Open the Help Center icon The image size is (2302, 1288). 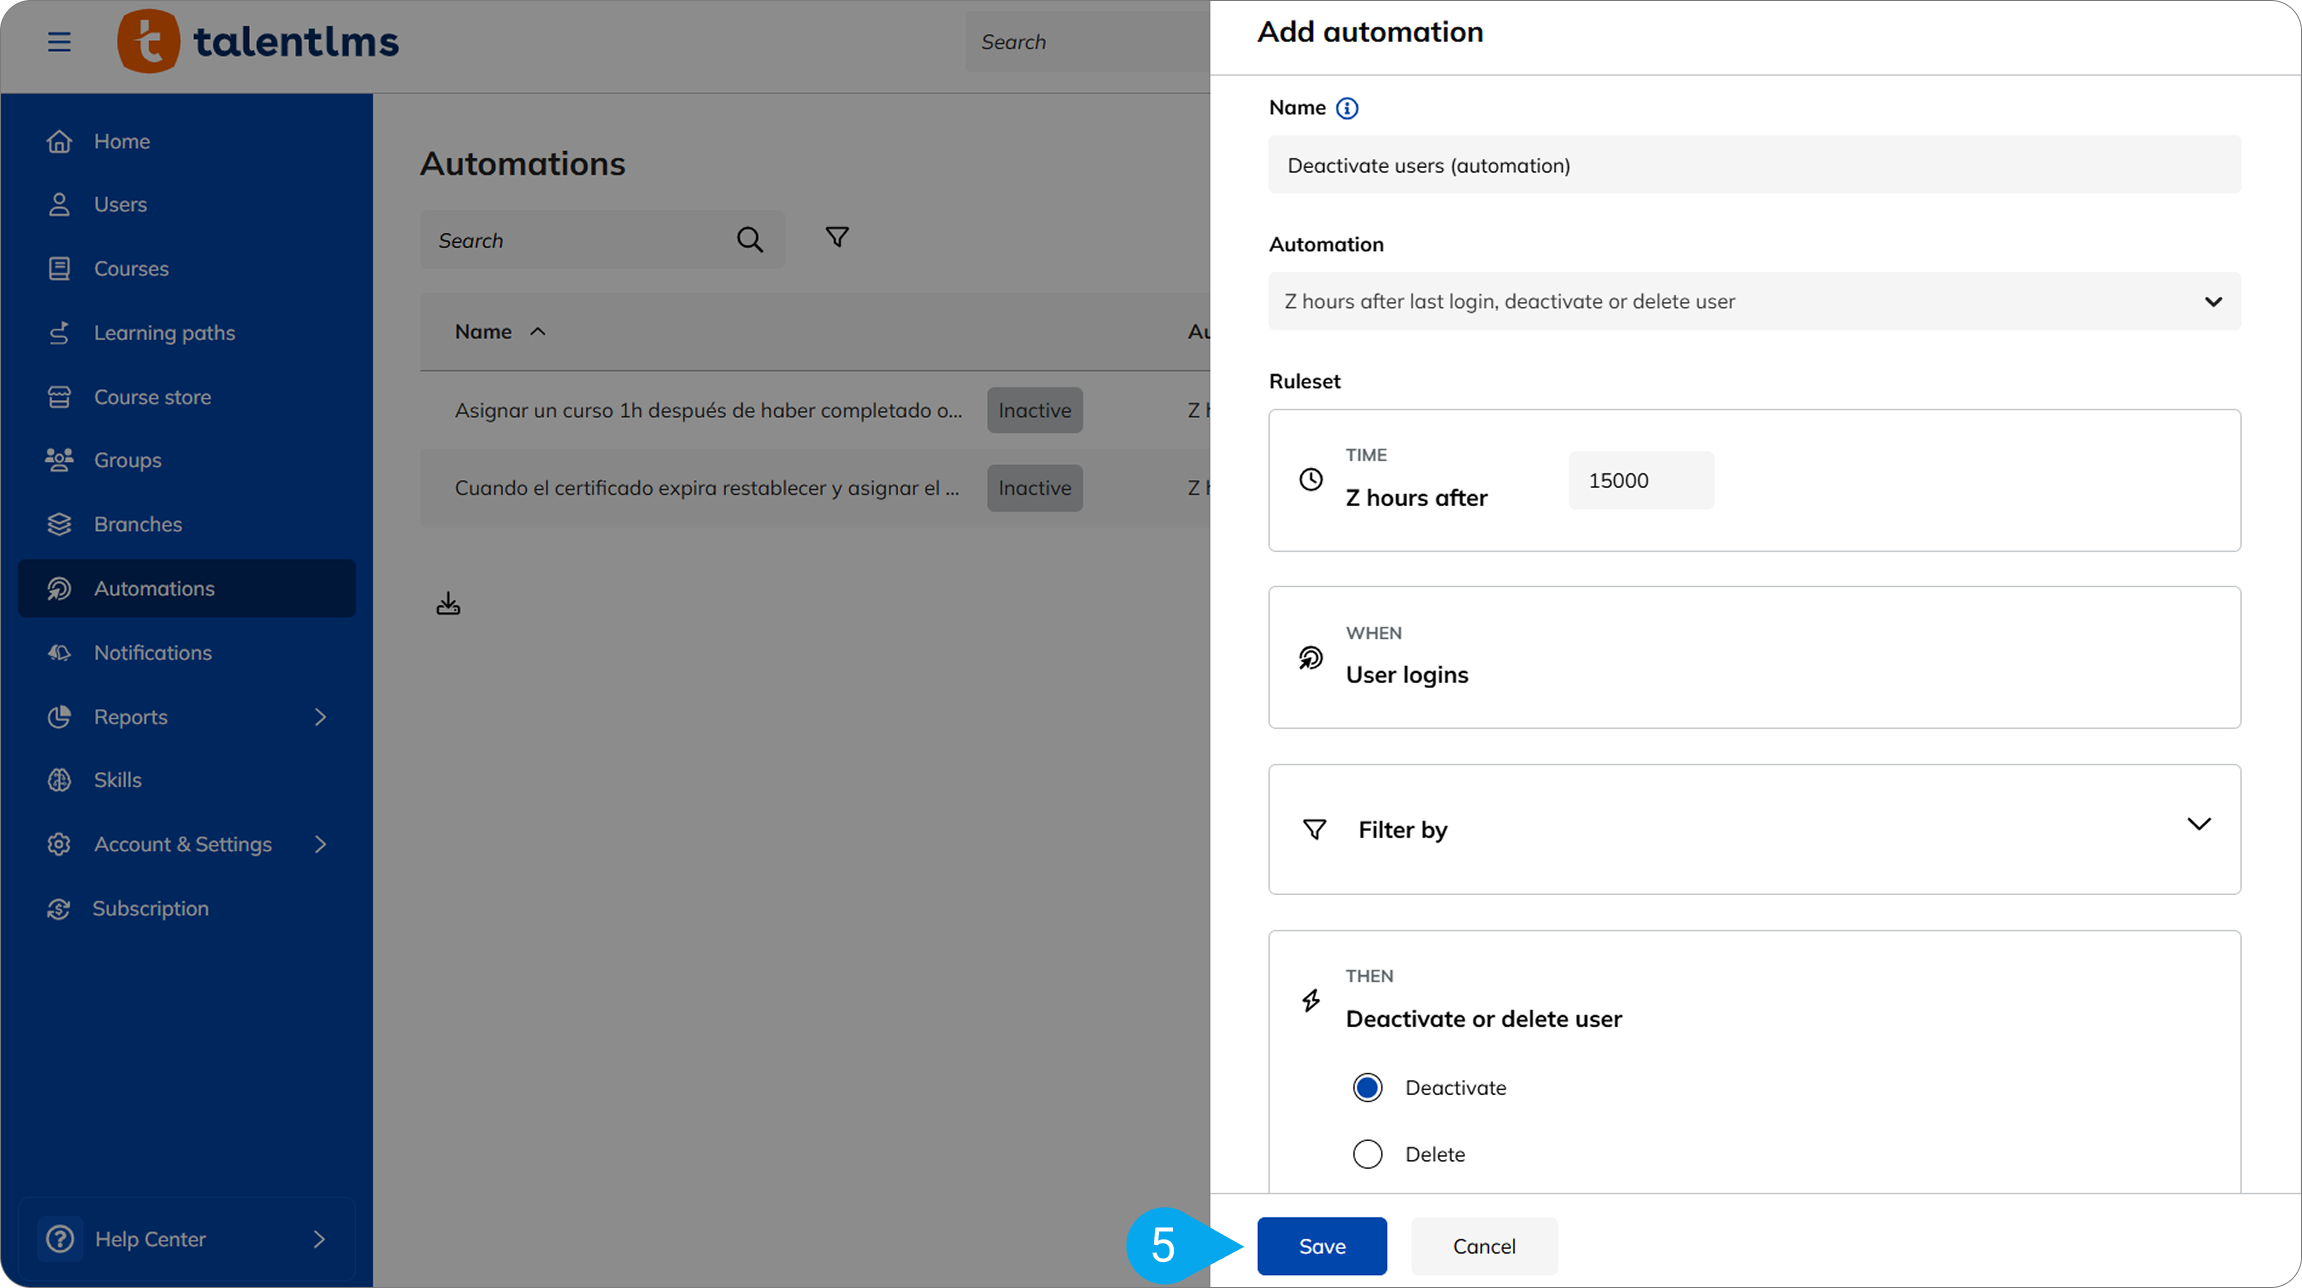click(x=60, y=1239)
